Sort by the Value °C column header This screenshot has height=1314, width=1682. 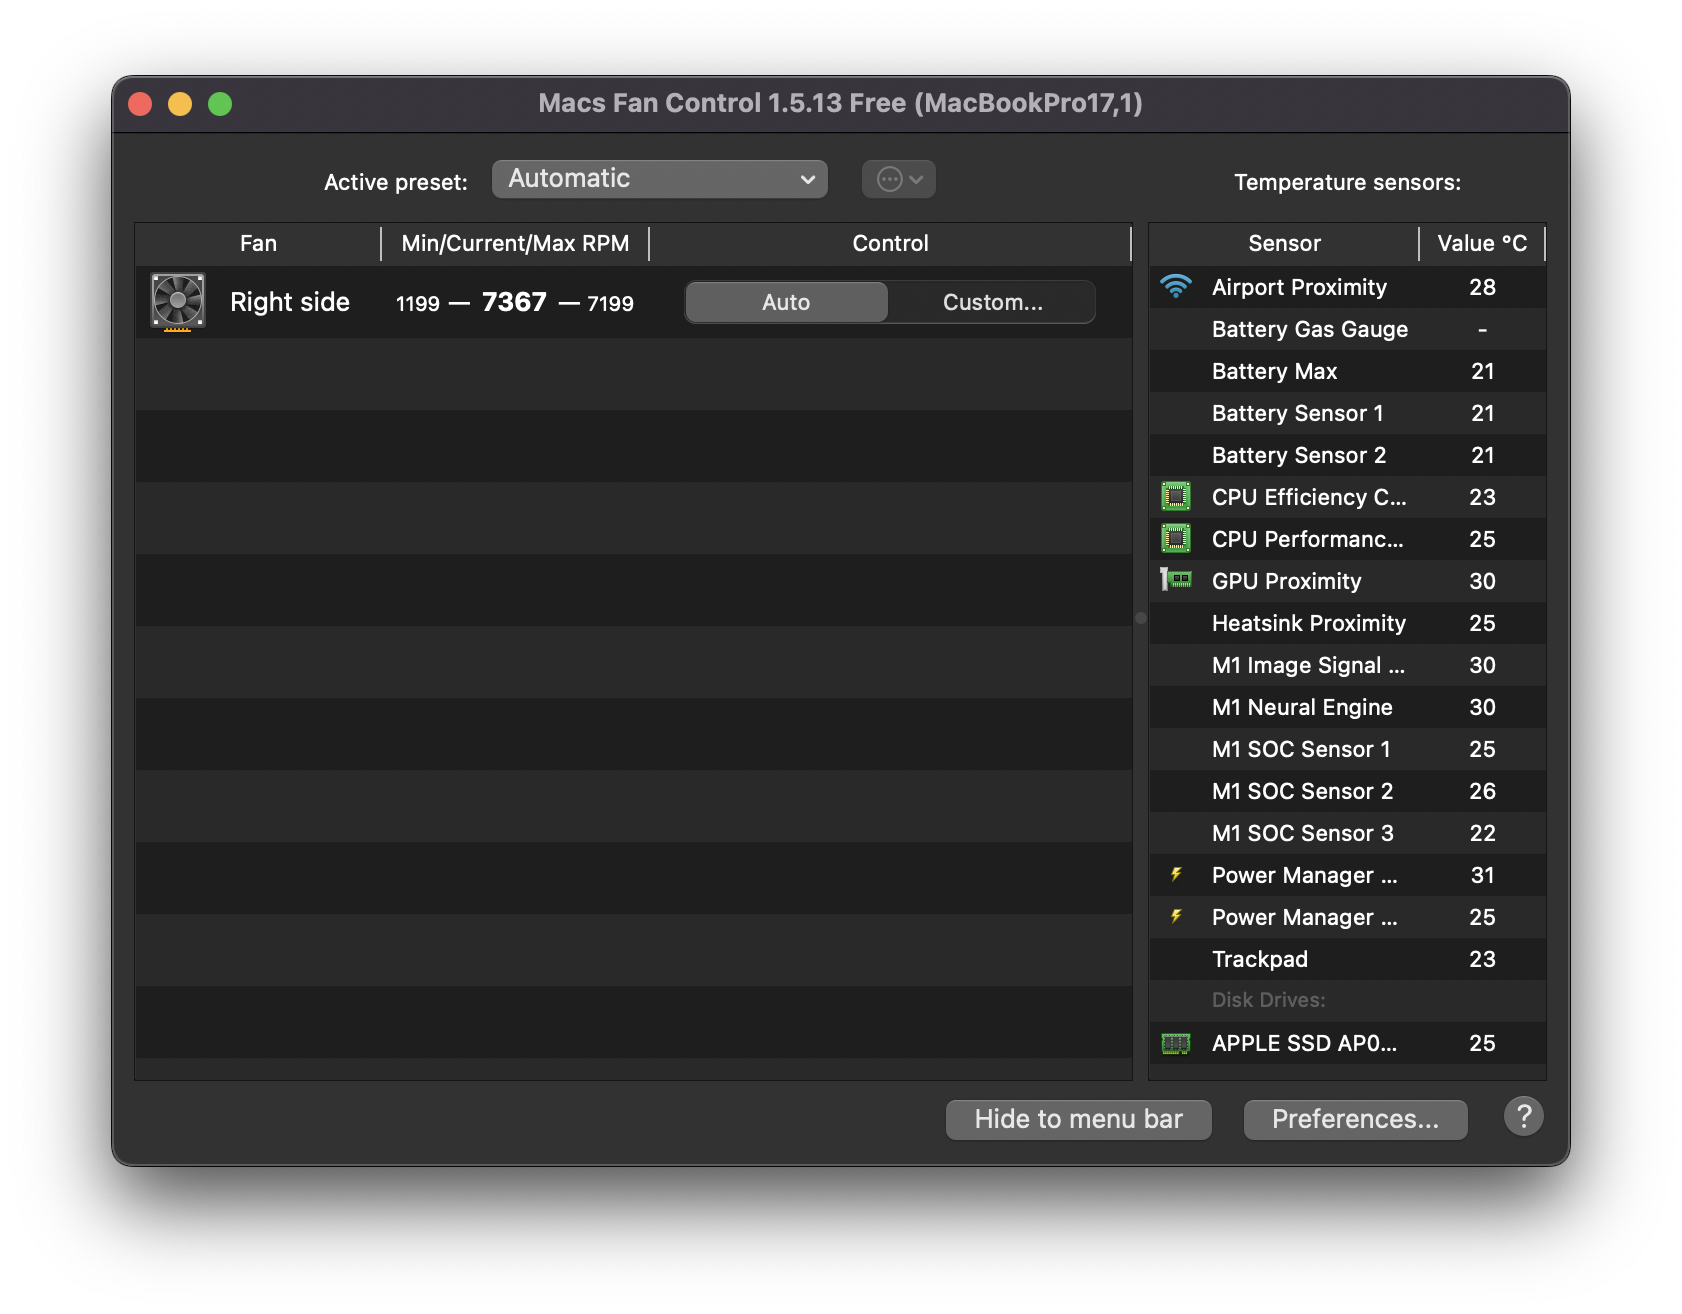[x=1482, y=243]
